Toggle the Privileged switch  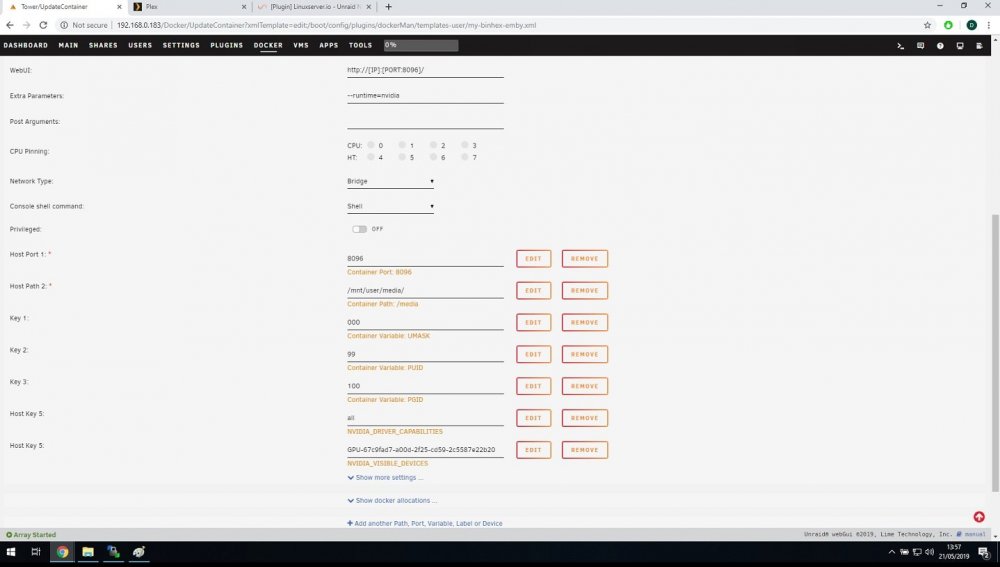click(x=359, y=229)
